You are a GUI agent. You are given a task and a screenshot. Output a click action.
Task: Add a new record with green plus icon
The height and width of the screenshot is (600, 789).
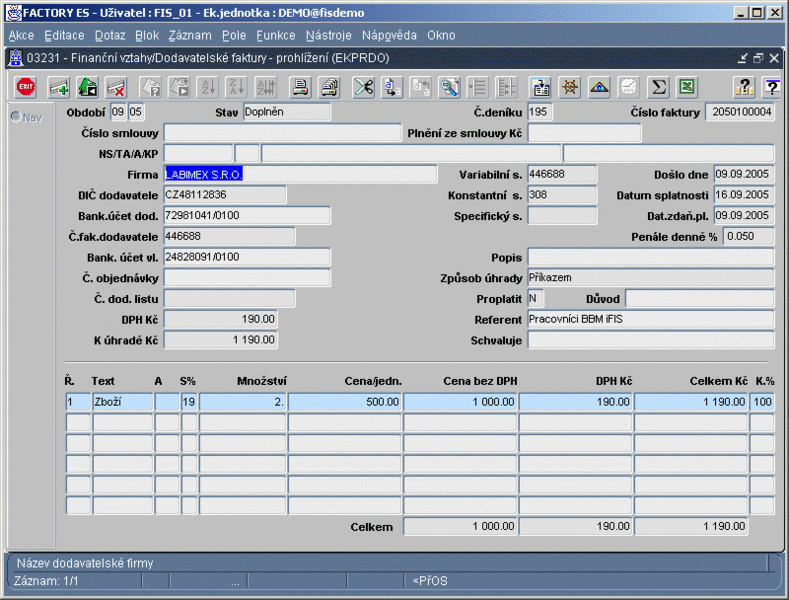(59, 87)
